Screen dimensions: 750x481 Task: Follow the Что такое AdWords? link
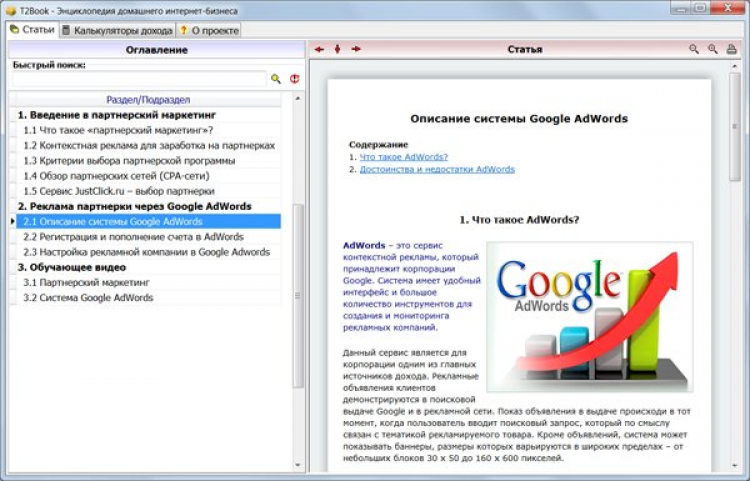(x=404, y=157)
